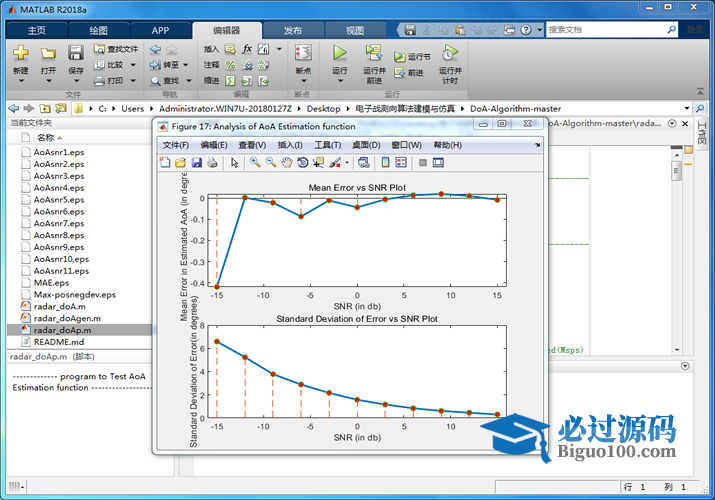Switch to the 绘图 (Plots) ribbon tab

point(99,30)
